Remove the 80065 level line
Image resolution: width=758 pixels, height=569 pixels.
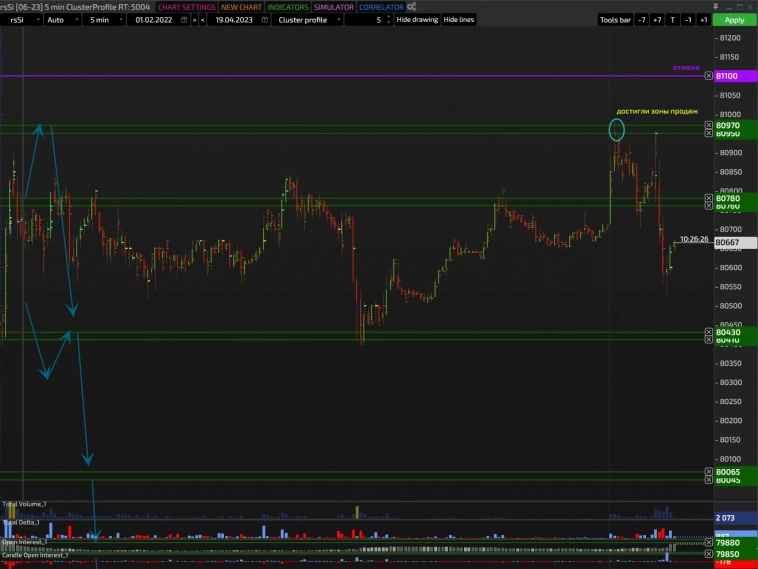(x=709, y=472)
